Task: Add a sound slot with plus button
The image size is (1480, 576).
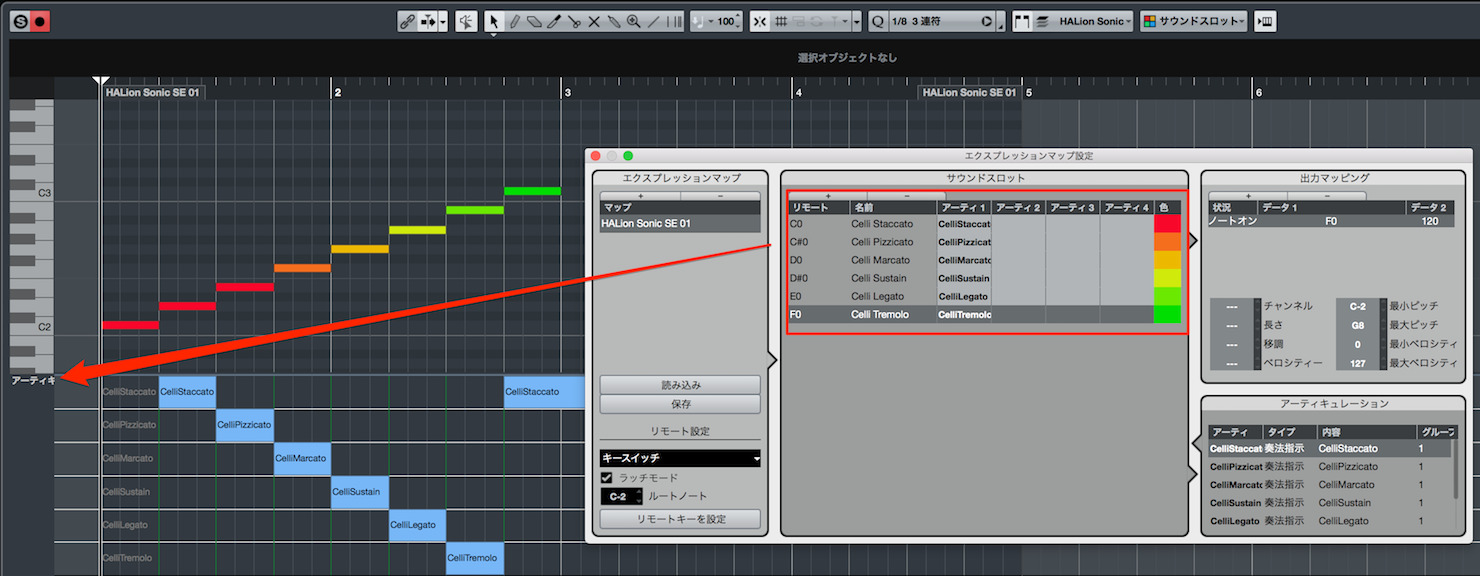Action: point(827,196)
